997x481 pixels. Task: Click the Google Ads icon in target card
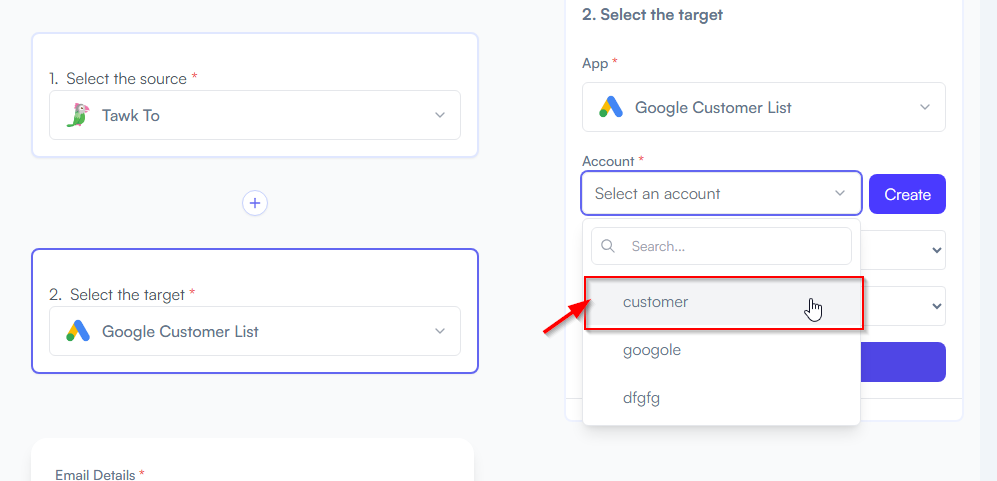tap(78, 331)
